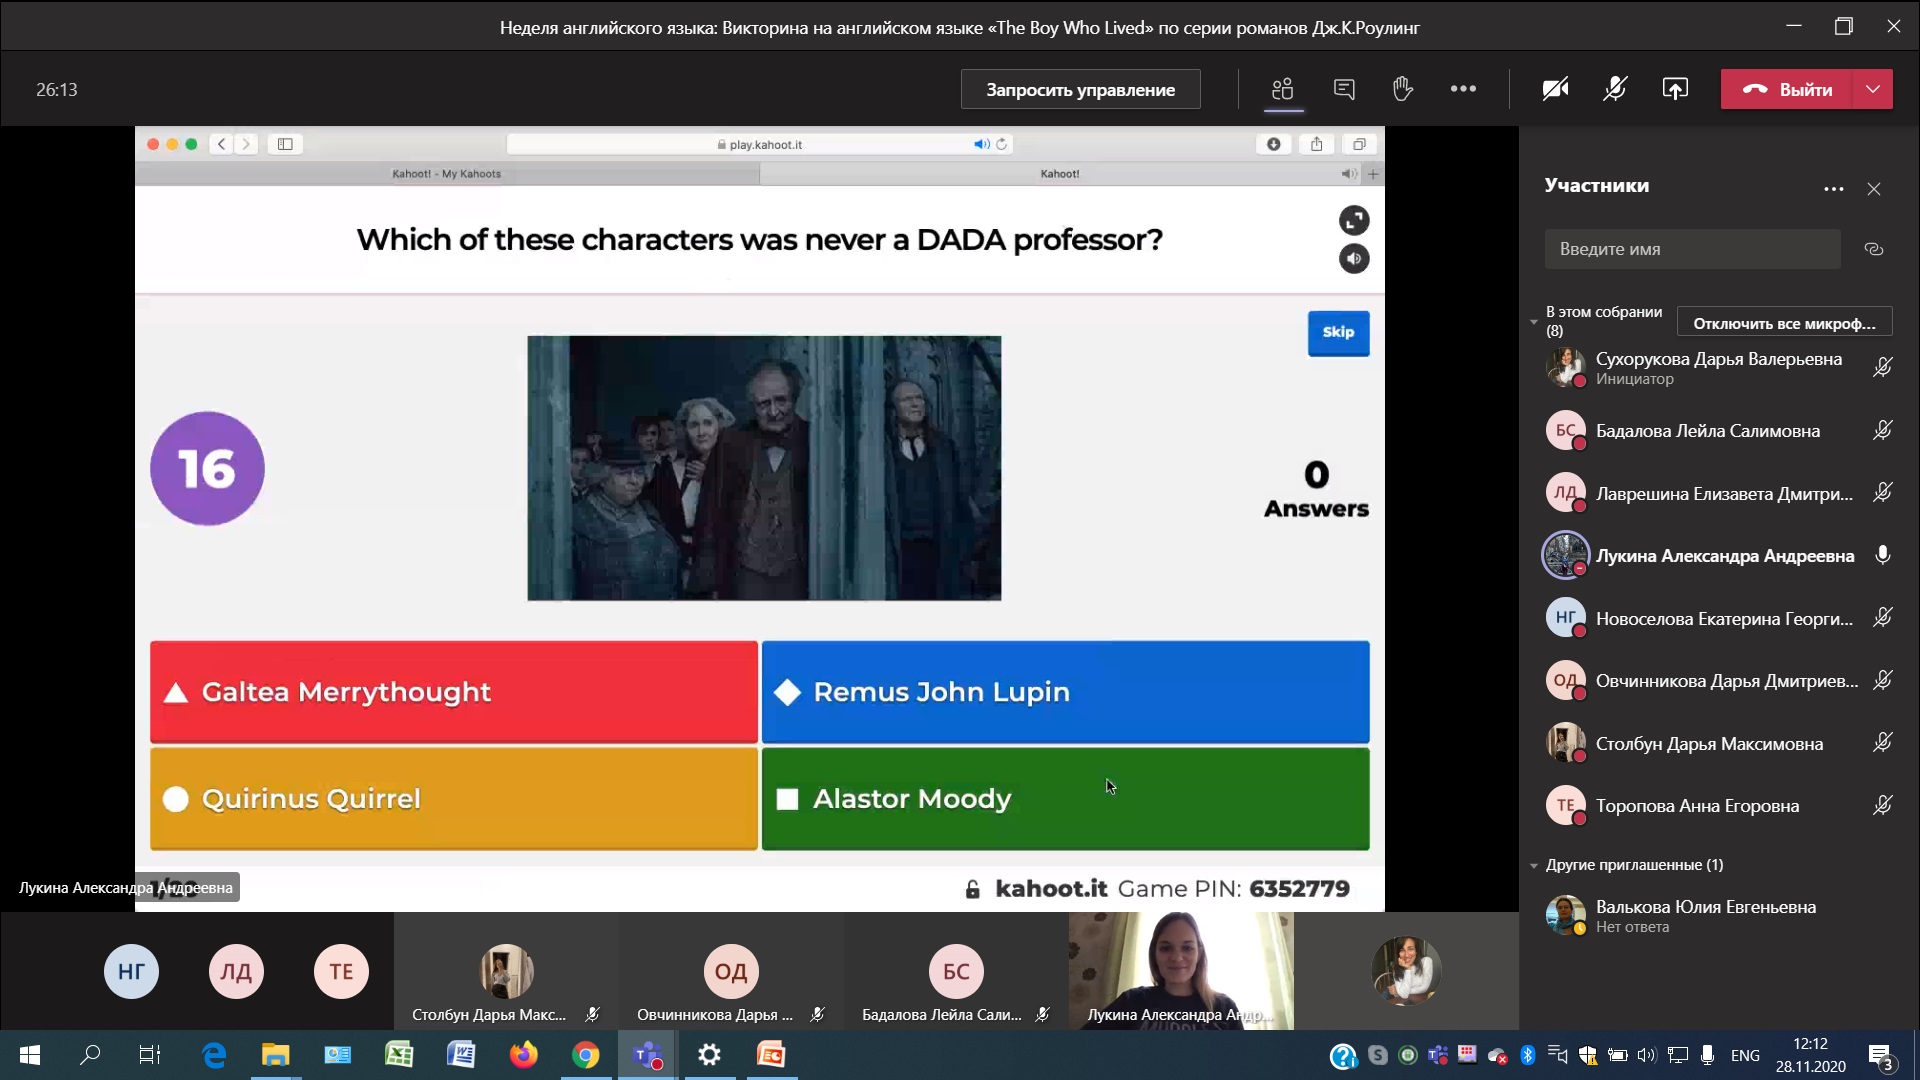Click Safari new tab plus icon
This screenshot has height=1080, width=1920.
tap(1373, 174)
